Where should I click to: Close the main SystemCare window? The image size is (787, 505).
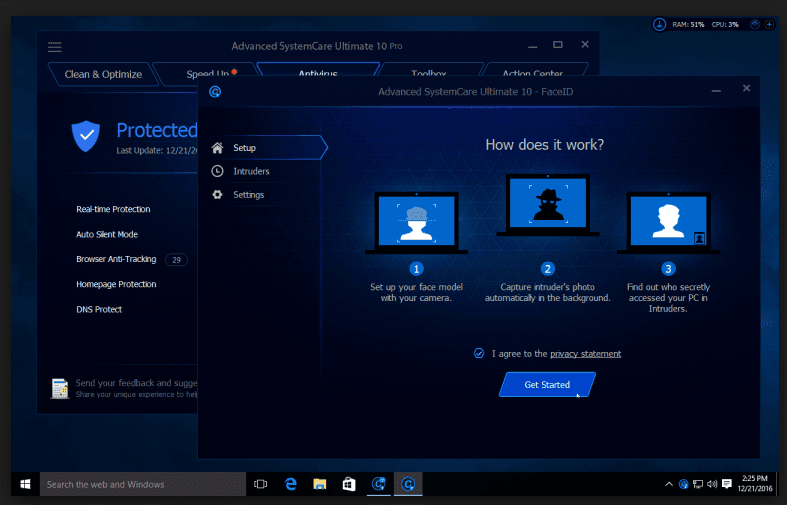point(585,44)
